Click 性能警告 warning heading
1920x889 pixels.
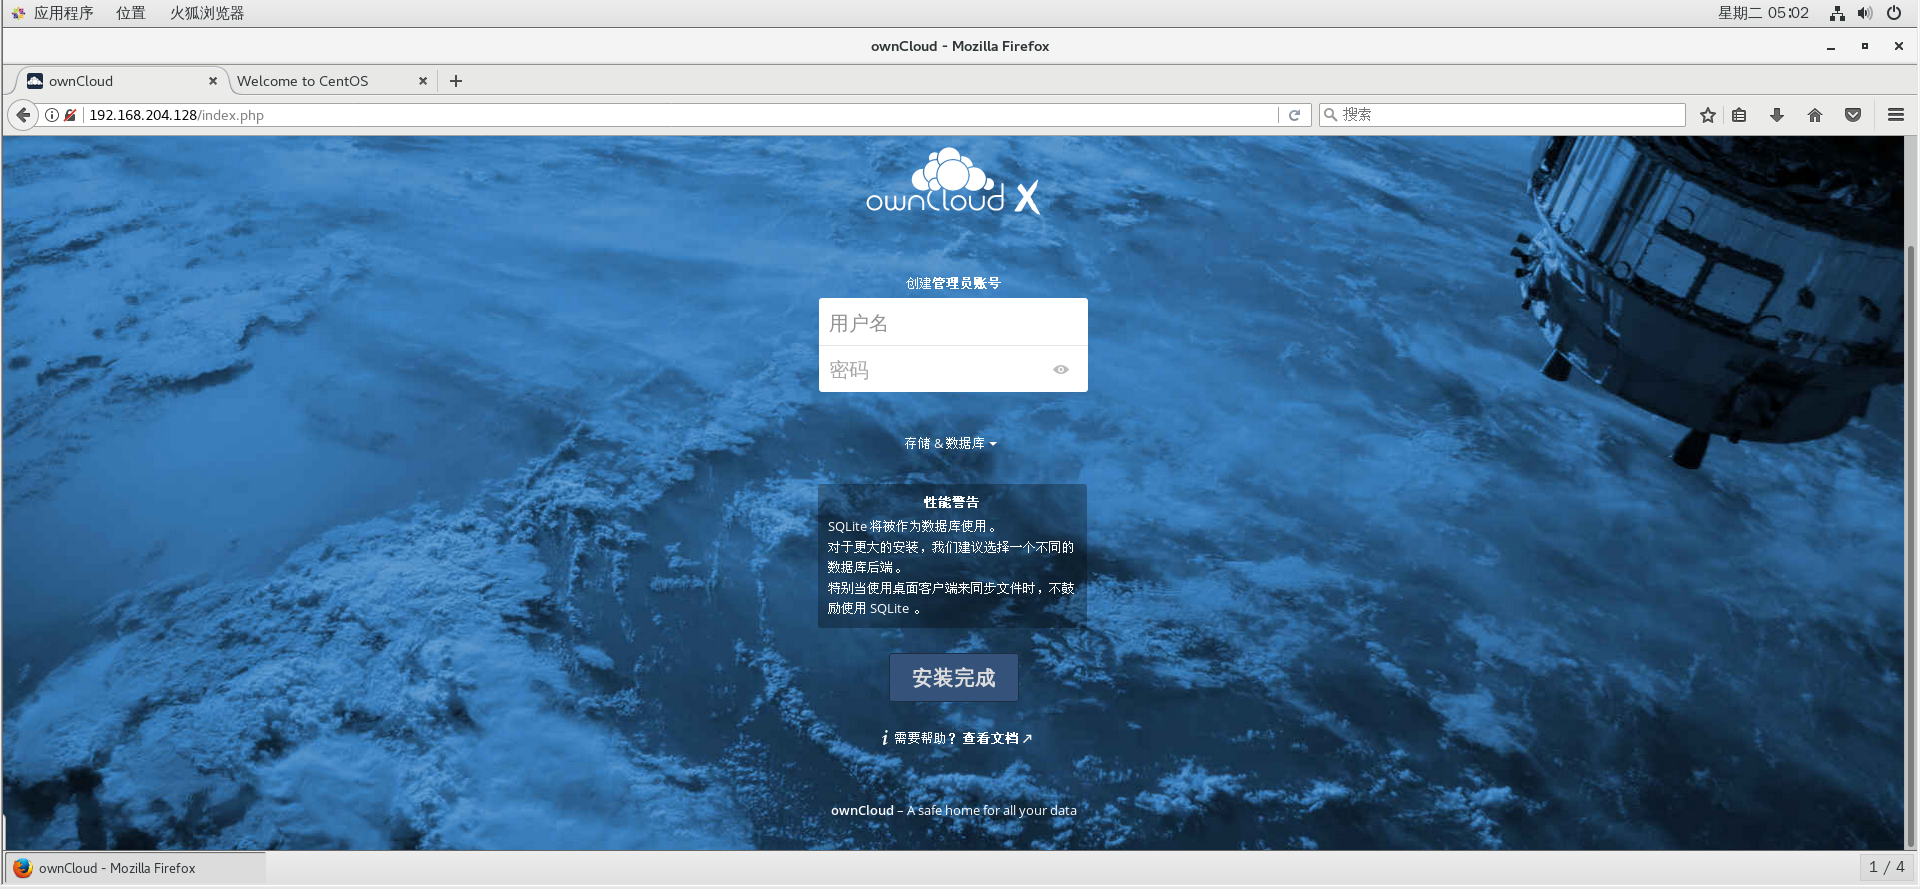coord(952,502)
